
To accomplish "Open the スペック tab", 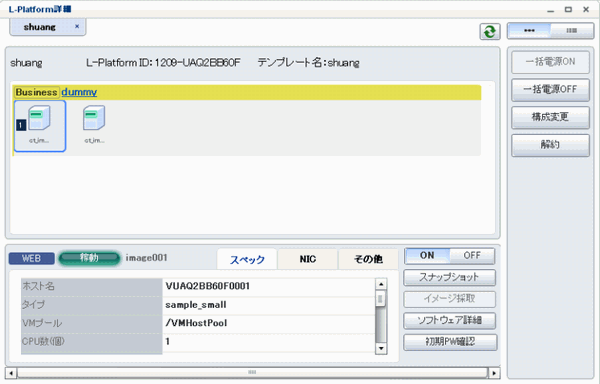I will [x=247, y=259].
